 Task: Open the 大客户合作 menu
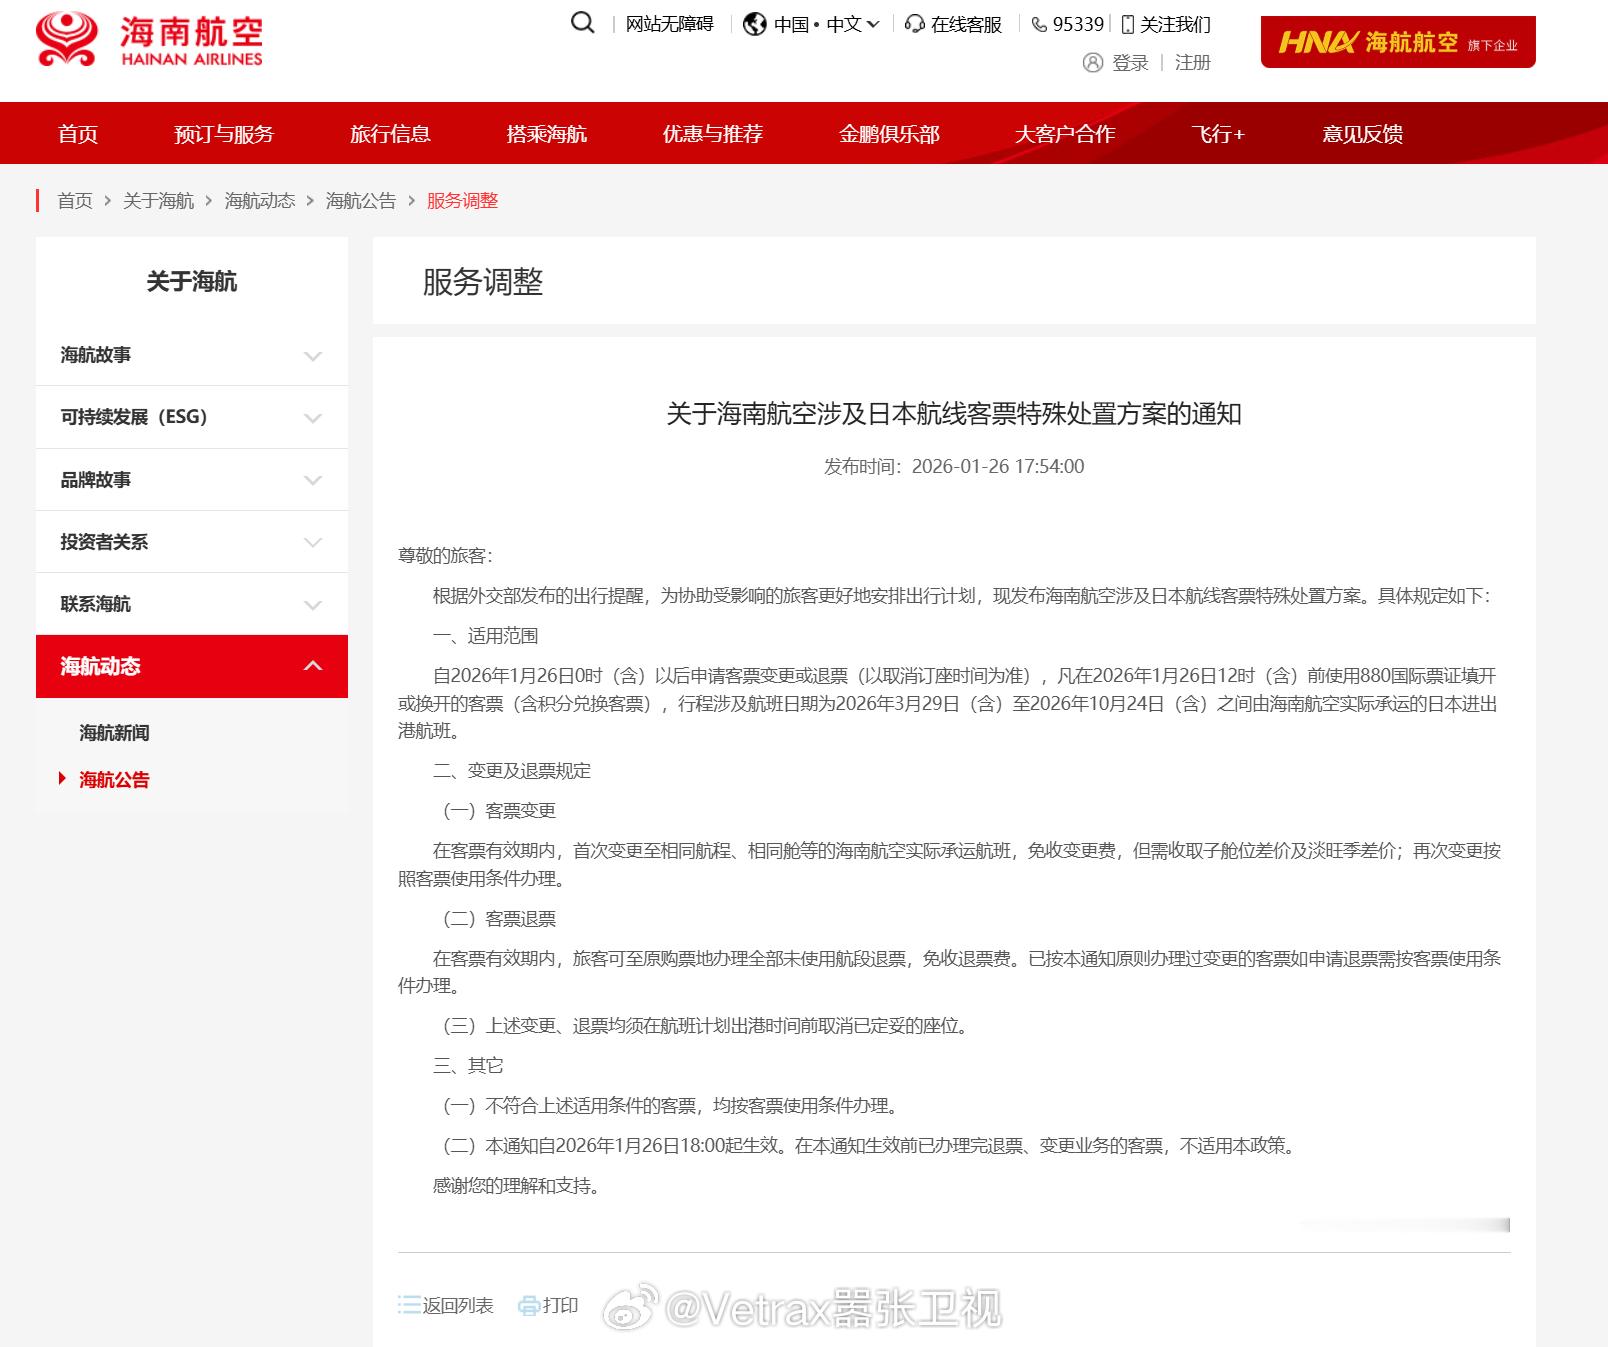pos(1065,134)
